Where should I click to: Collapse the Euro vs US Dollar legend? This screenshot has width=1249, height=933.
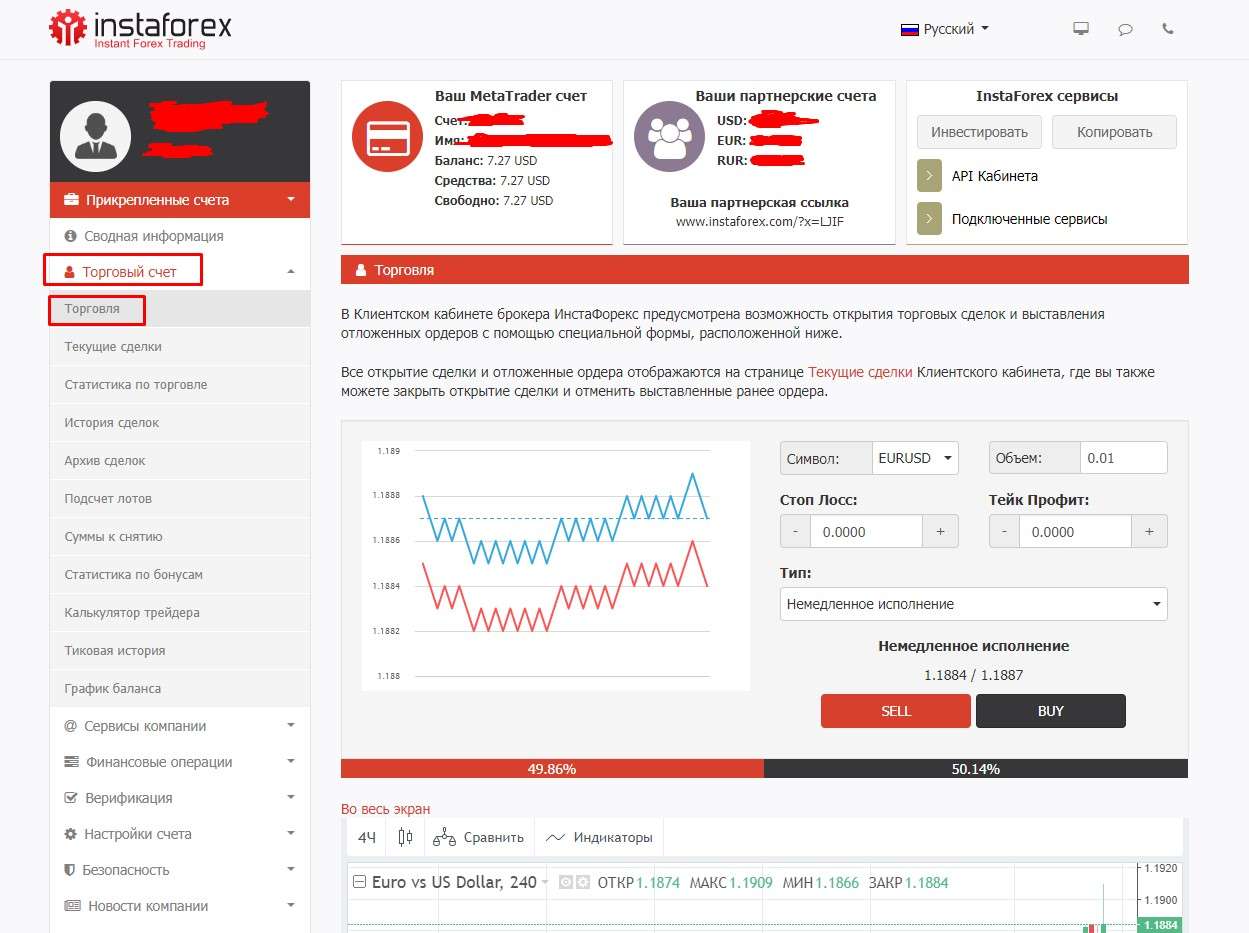[x=359, y=882]
